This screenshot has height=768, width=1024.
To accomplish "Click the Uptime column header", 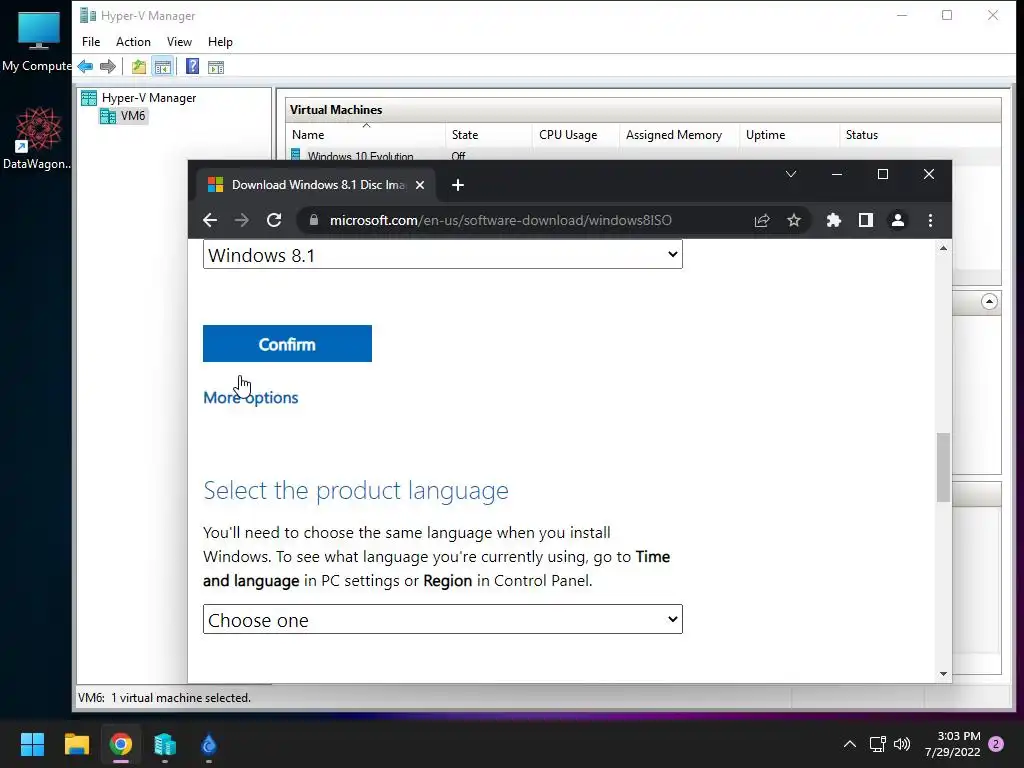I will pos(789,135).
